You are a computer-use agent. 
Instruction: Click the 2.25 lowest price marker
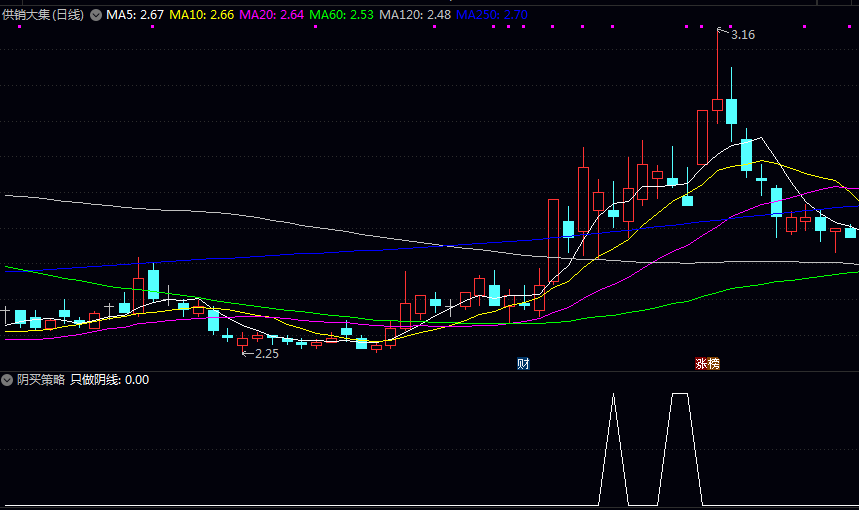(x=266, y=353)
